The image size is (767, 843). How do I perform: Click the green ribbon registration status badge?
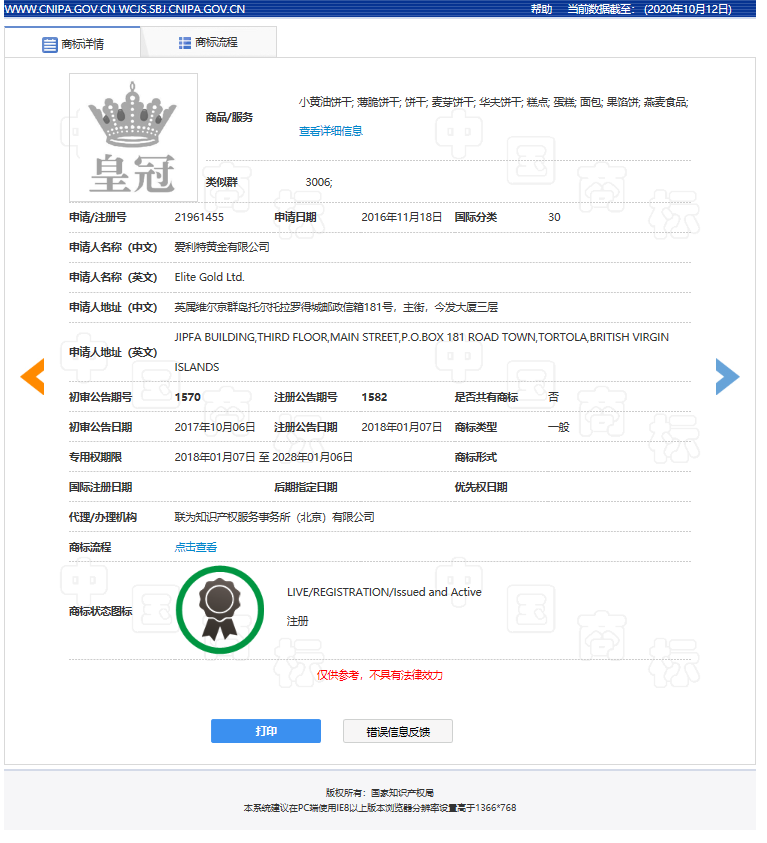[x=218, y=607]
